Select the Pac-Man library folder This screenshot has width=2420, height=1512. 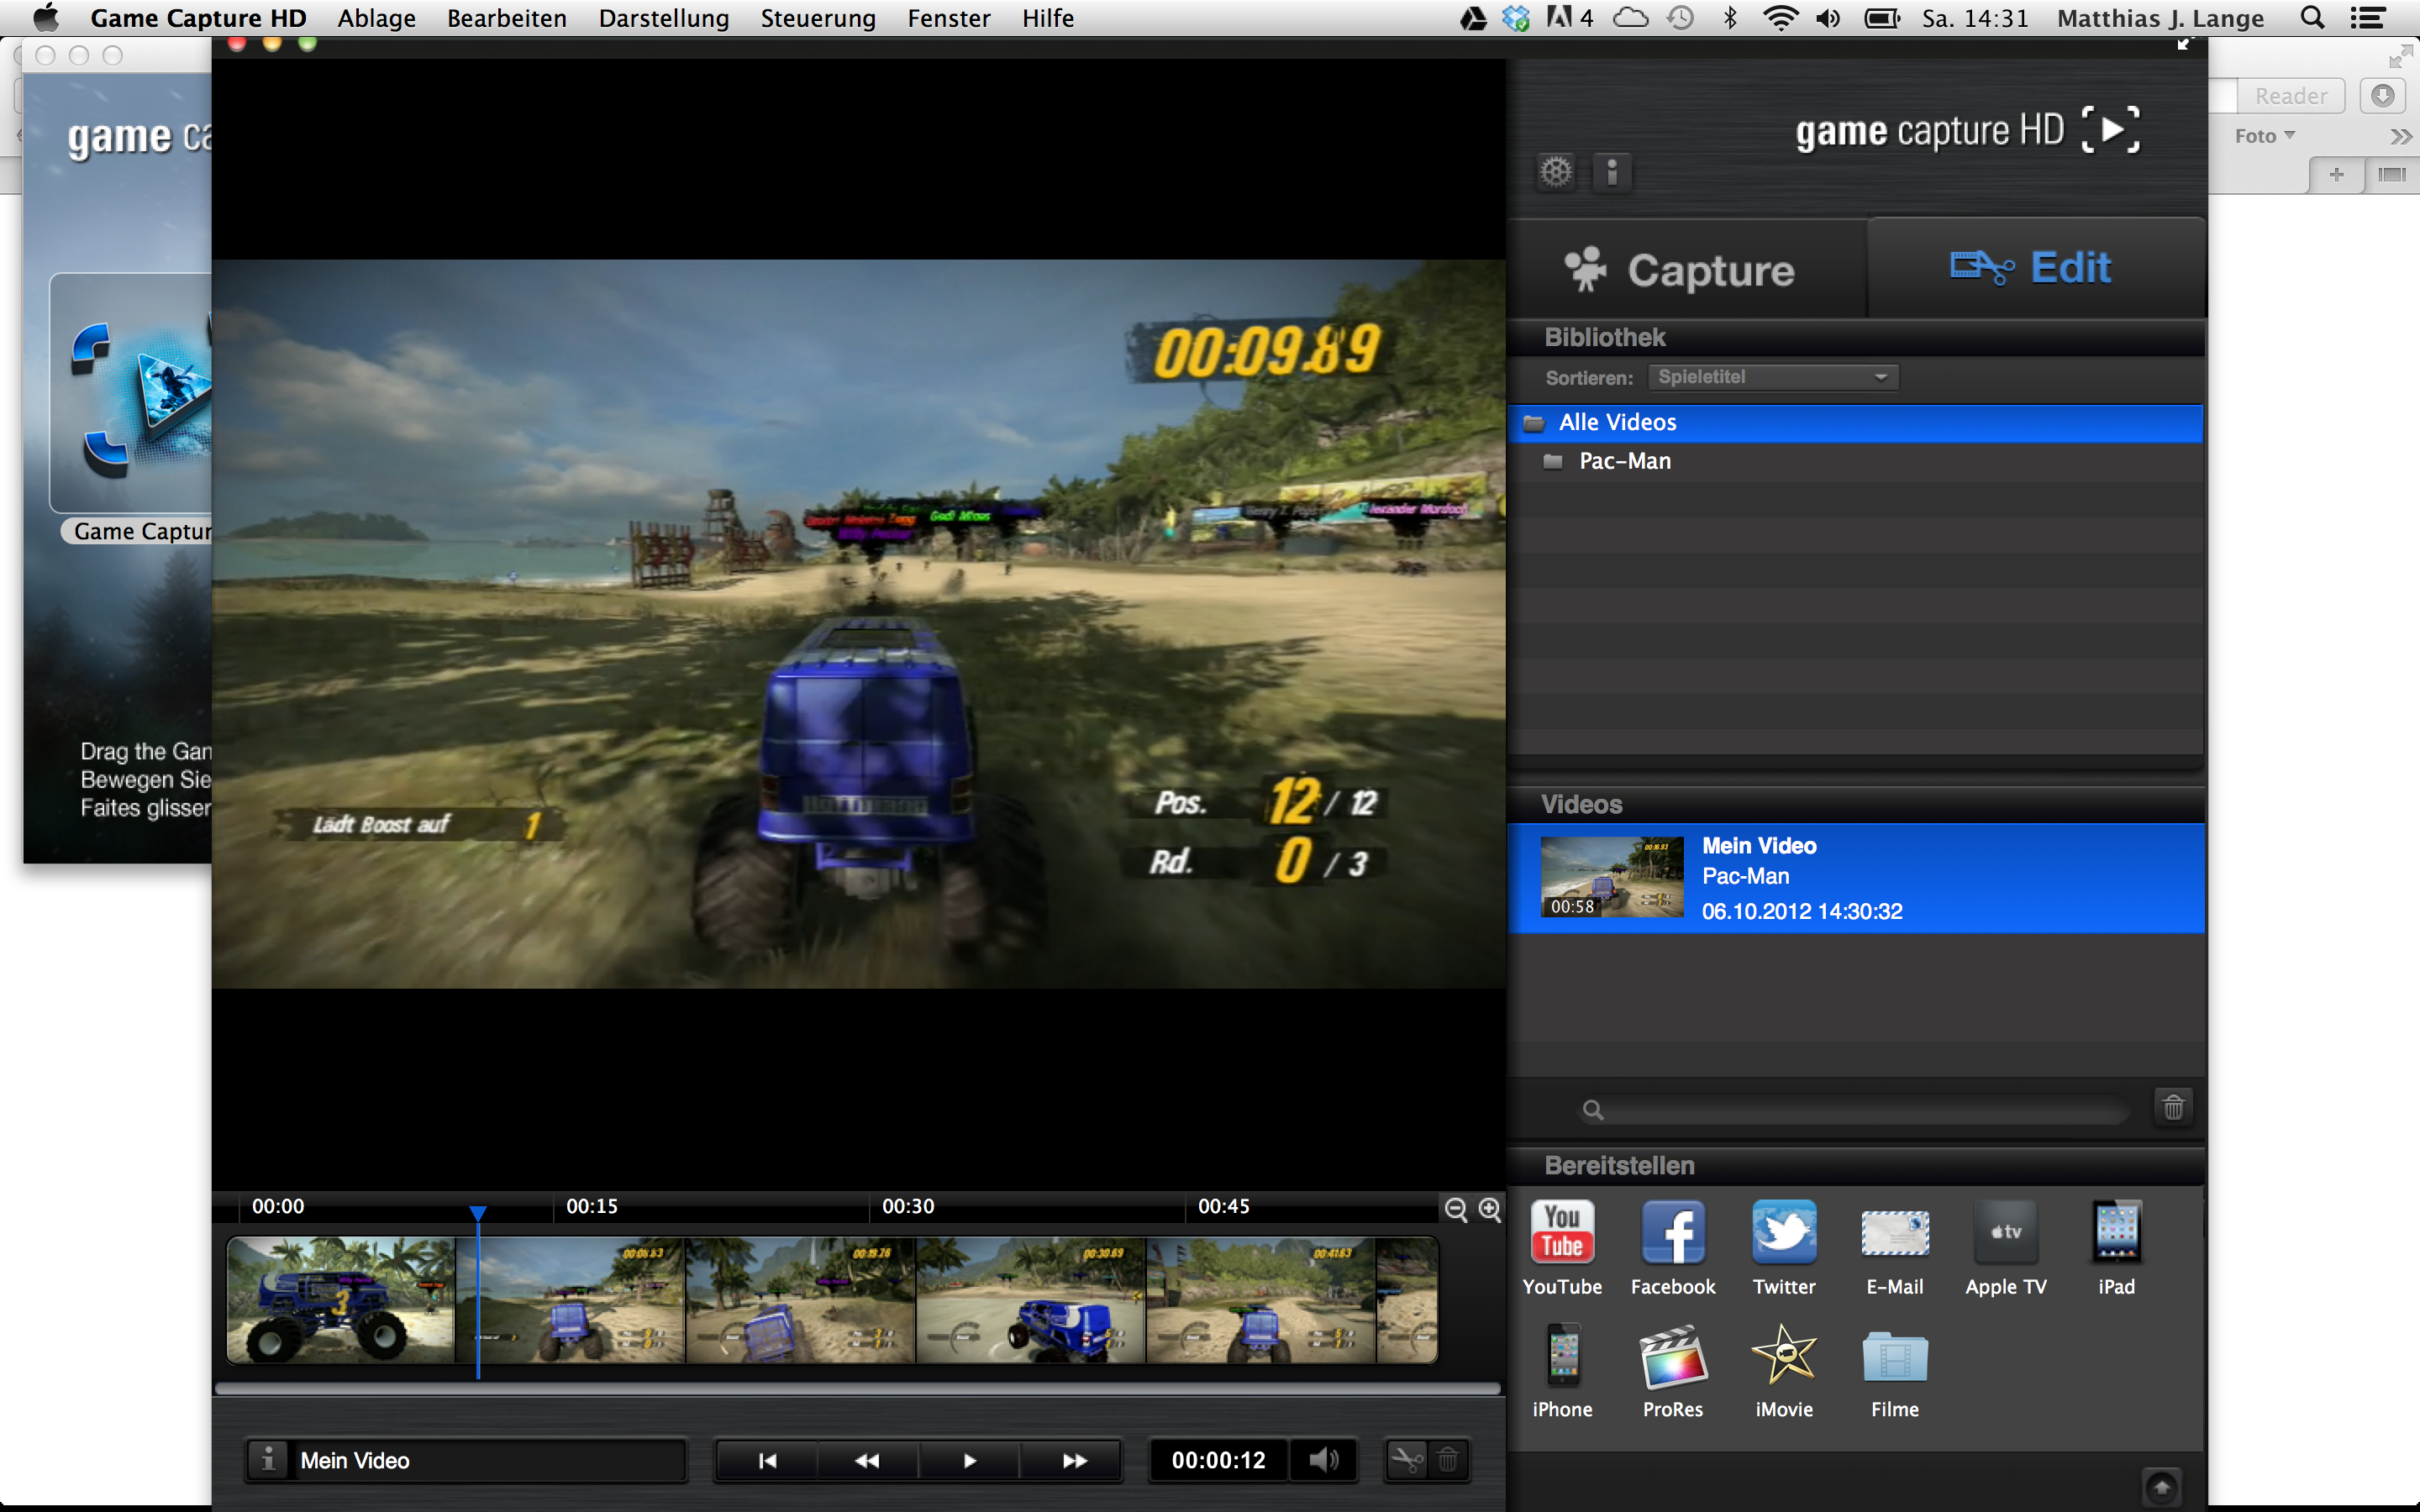(1624, 461)
